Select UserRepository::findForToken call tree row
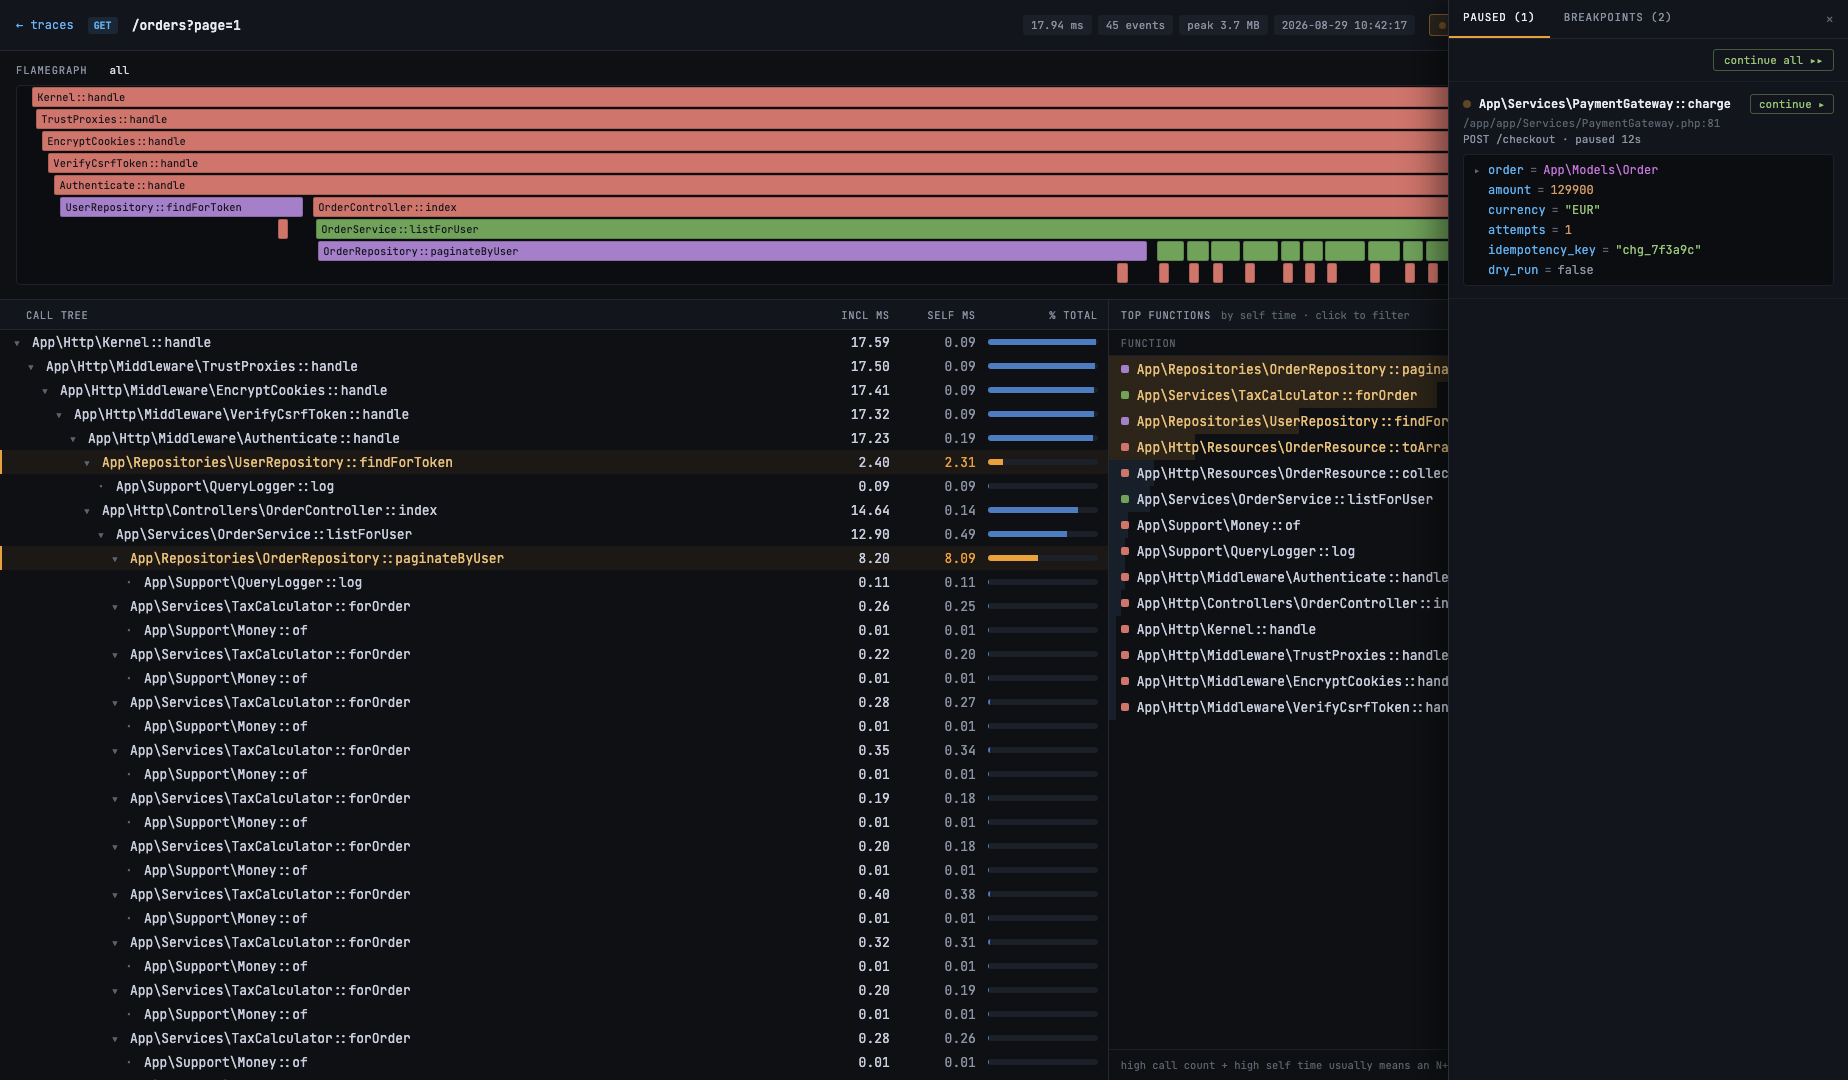The height and width of the screenshot is (1080, 1848). [x=554, y=462]
